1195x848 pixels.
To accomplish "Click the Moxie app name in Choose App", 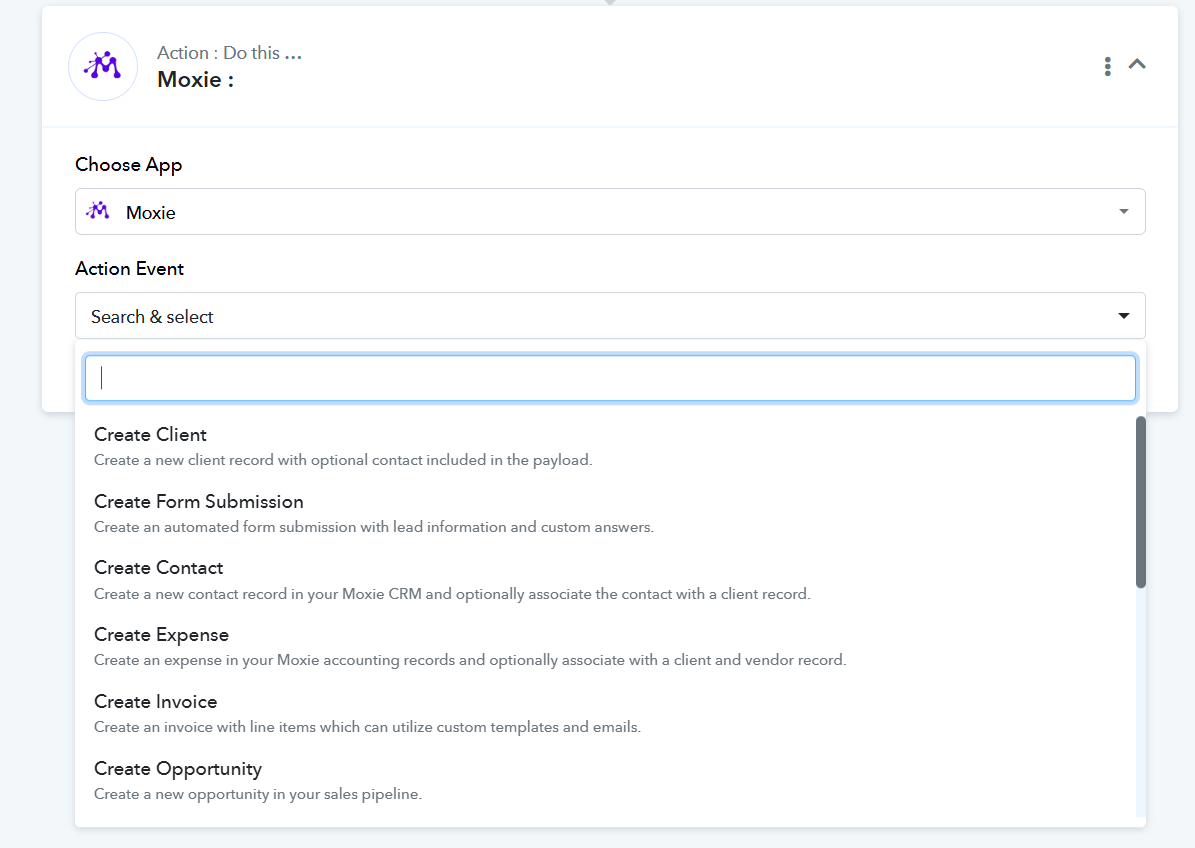I will coord(151,212).
